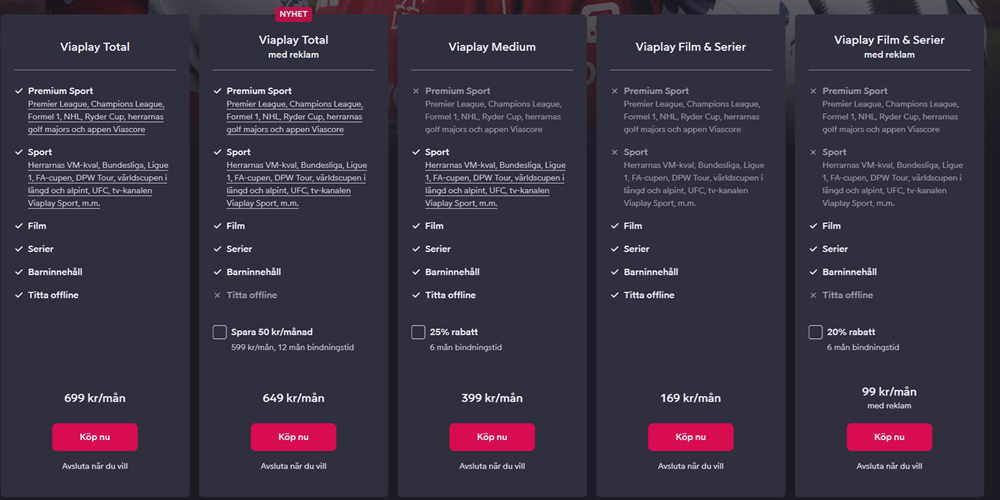This screenshot has height=500, width=1000.
Task: Click the X icon beside Titta offline in Film & Serier med reklam
Action: [814, 295]
